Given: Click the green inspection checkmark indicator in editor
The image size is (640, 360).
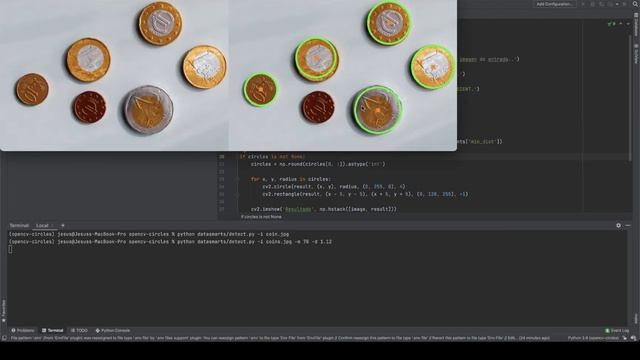Looking at the screenshot, I should coord(611,24).
